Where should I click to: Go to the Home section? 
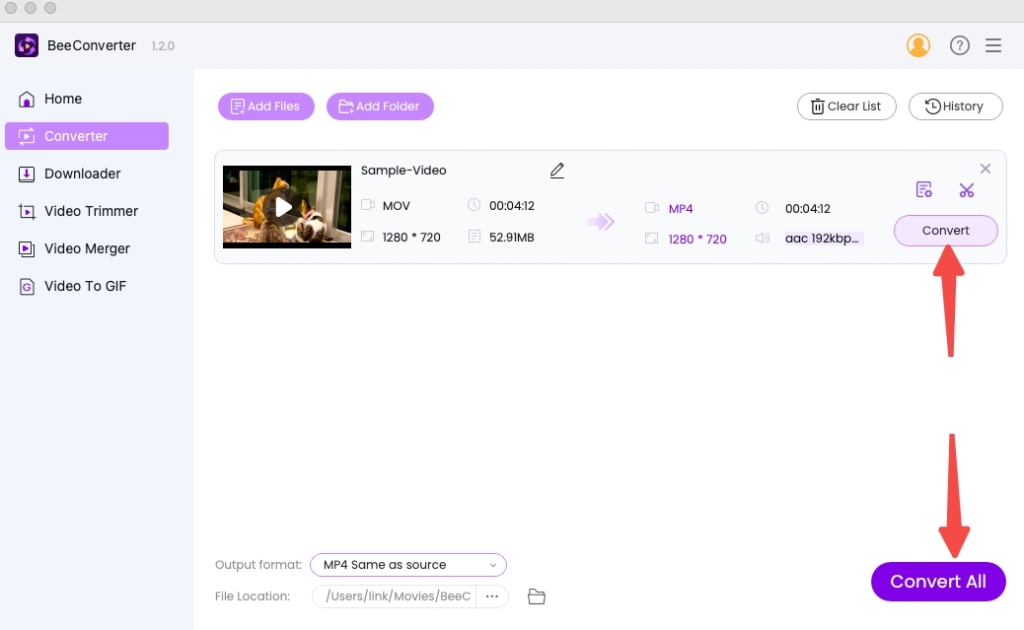click(64, 98)
